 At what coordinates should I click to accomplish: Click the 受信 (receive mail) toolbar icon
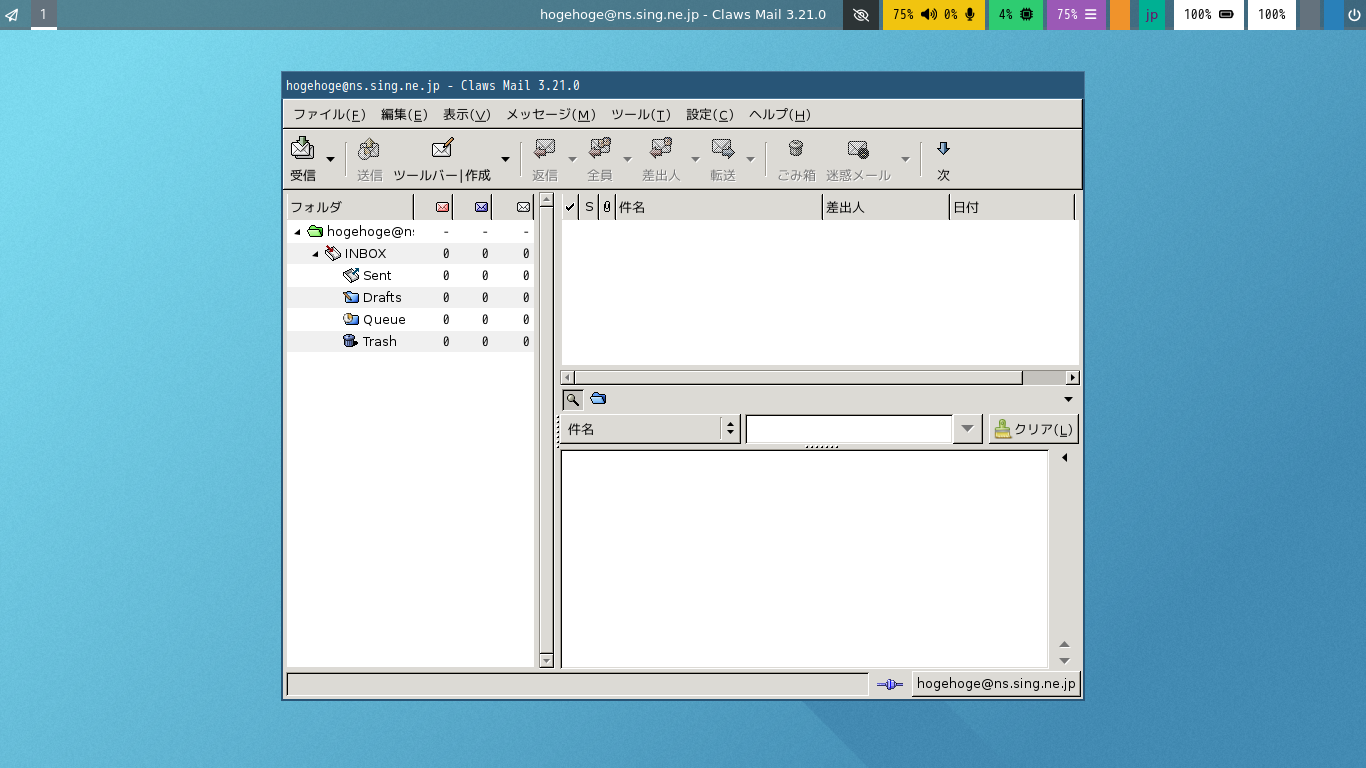pos(302,148)
